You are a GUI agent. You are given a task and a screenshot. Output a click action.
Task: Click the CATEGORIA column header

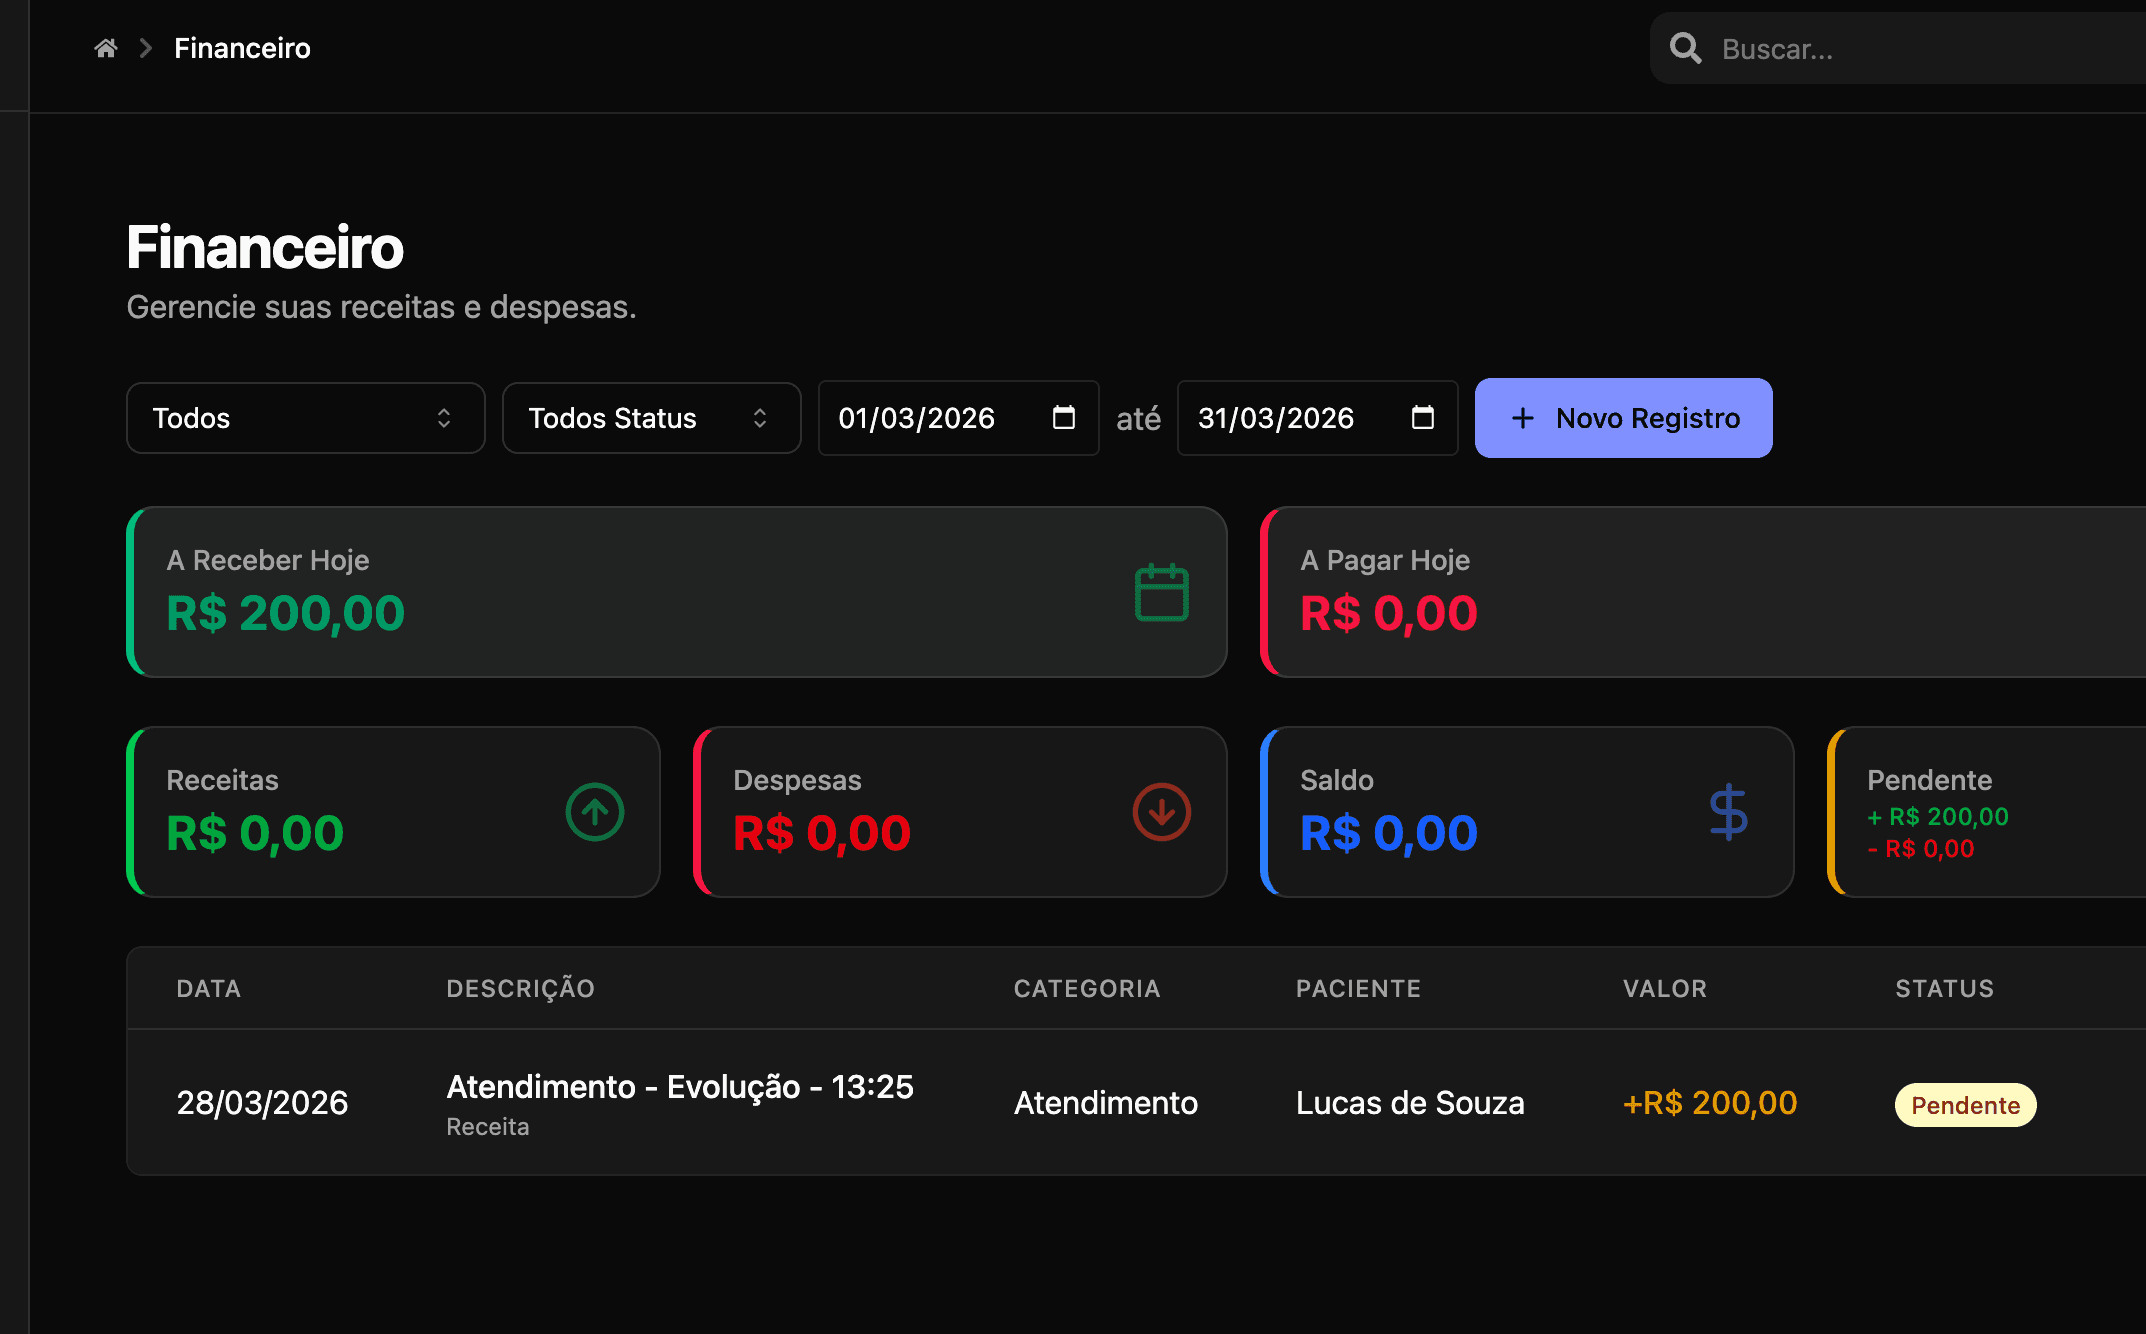1087,988
